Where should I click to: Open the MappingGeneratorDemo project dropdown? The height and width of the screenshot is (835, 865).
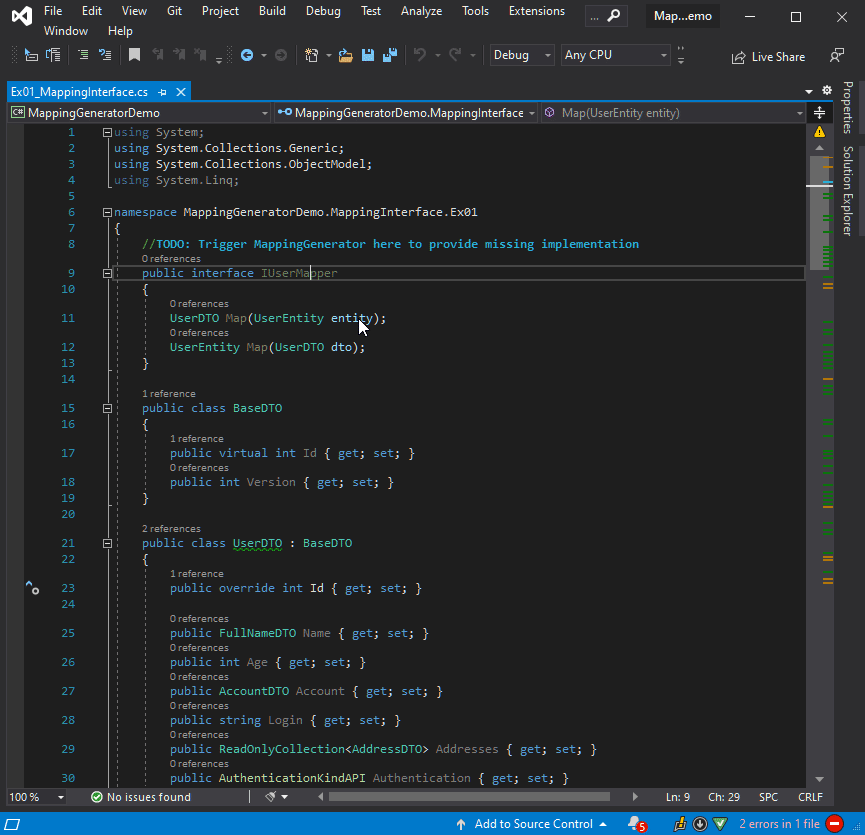point(140,113)
